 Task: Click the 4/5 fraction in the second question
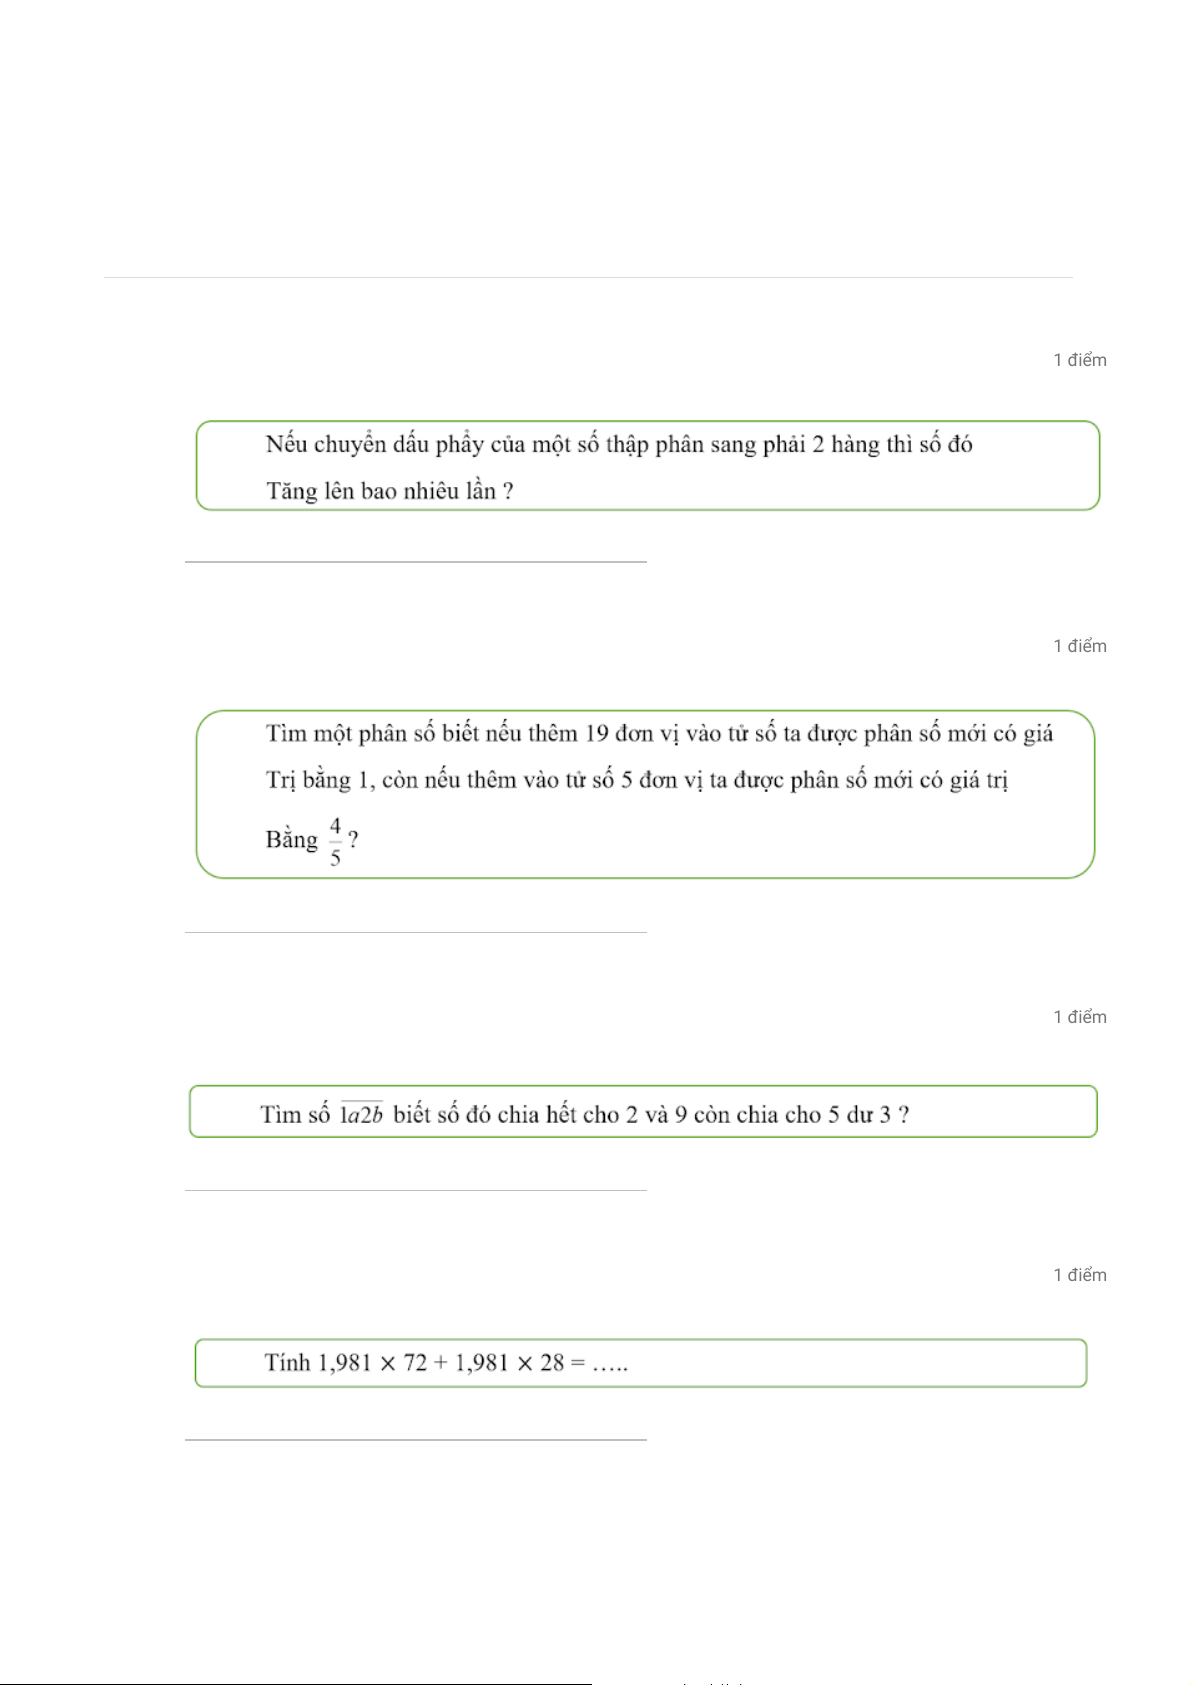coord(336,841)
